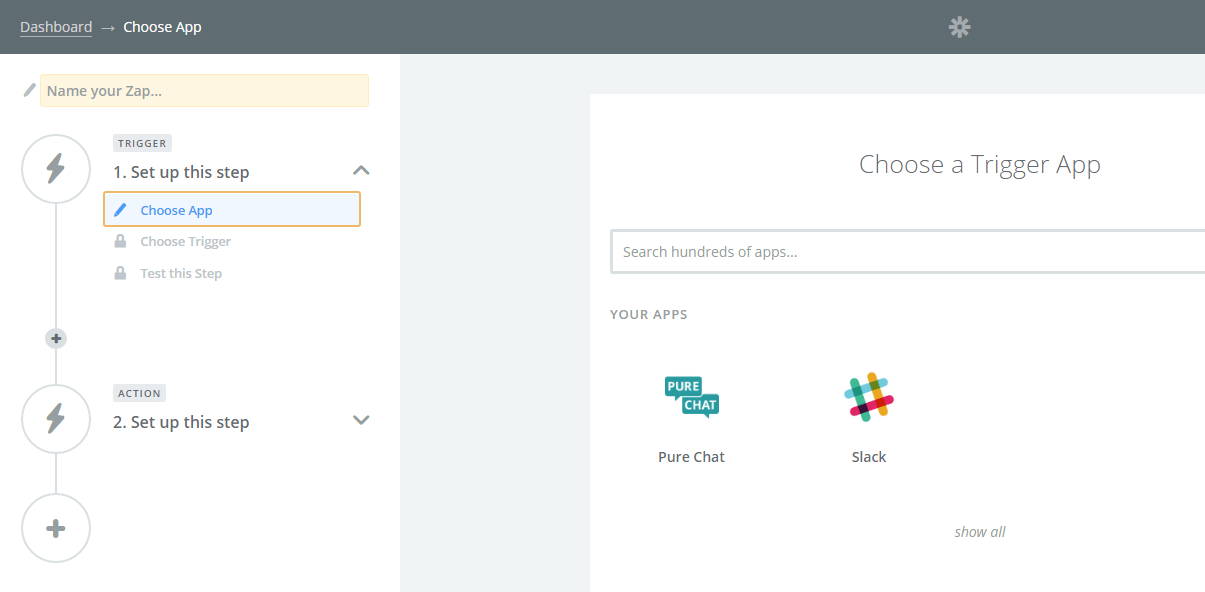Click the show all apps link
This screenshot has height=592, width=1205.
(980, 532)
